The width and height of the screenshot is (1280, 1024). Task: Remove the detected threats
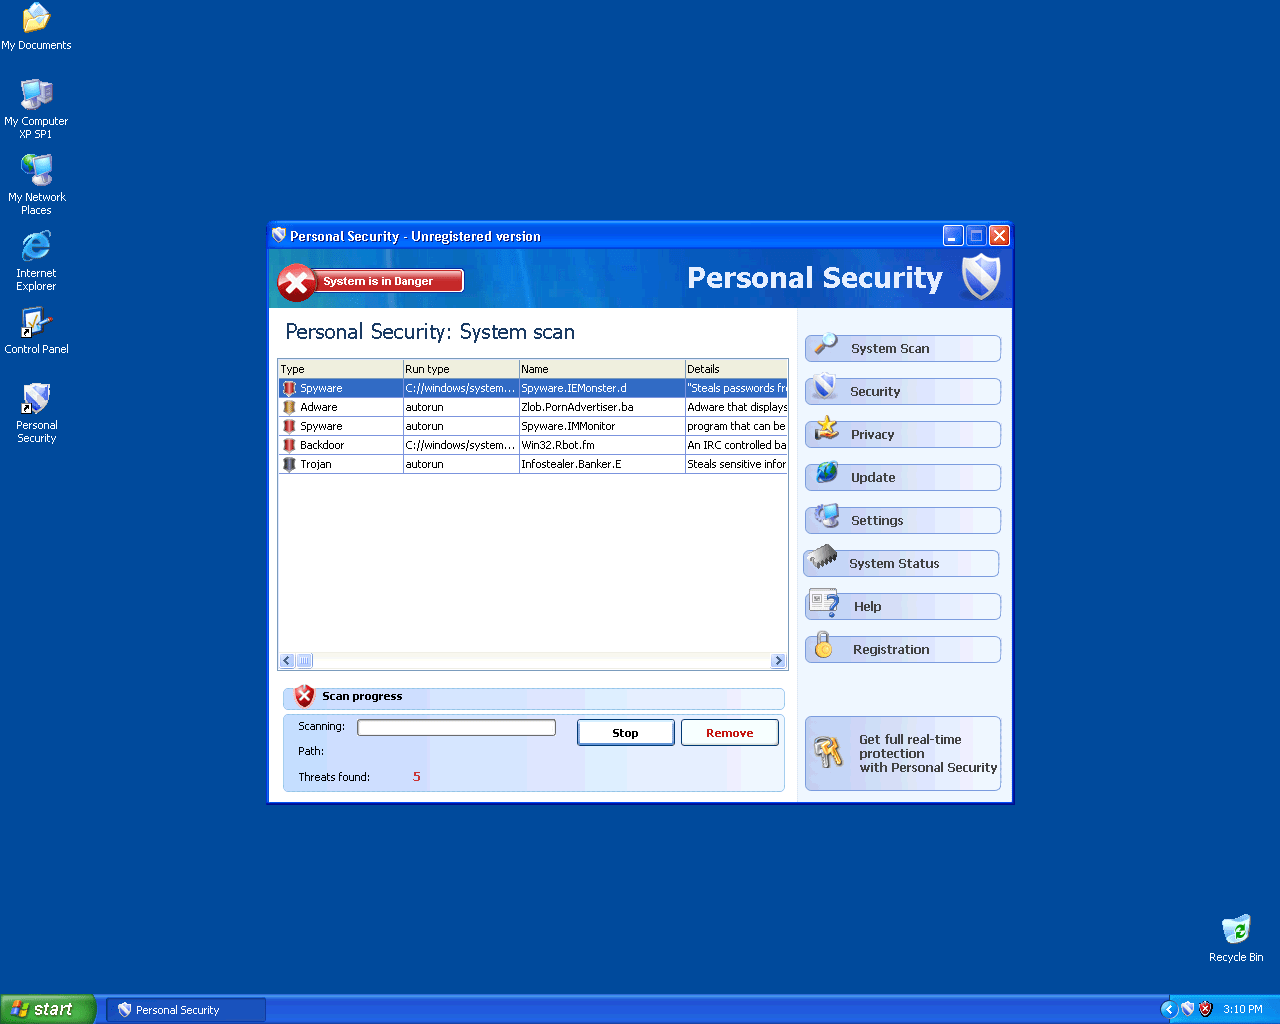[x=729, y=732]
